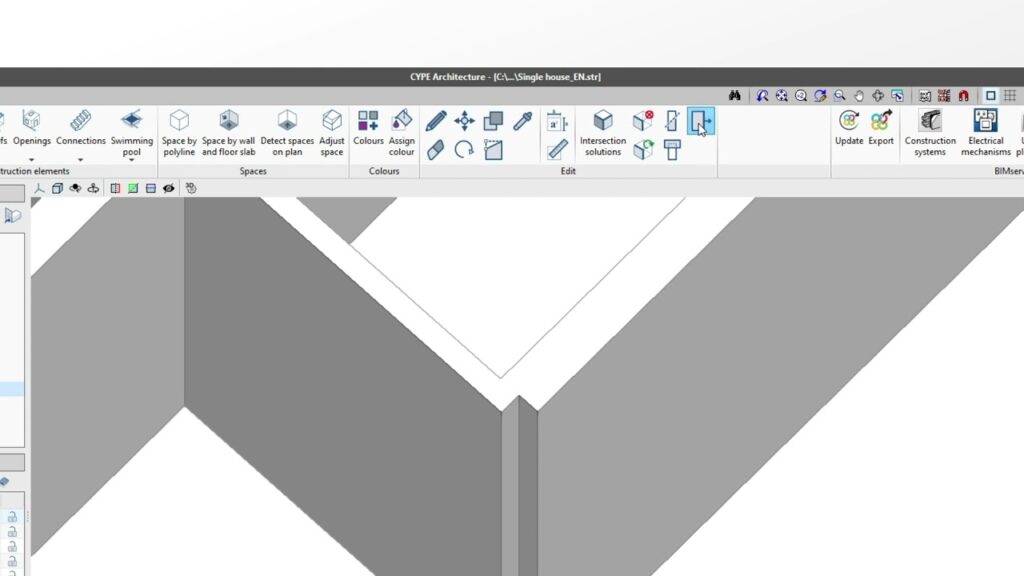
Task: Toggle the grid display icon at top right
Action: 1010,96
